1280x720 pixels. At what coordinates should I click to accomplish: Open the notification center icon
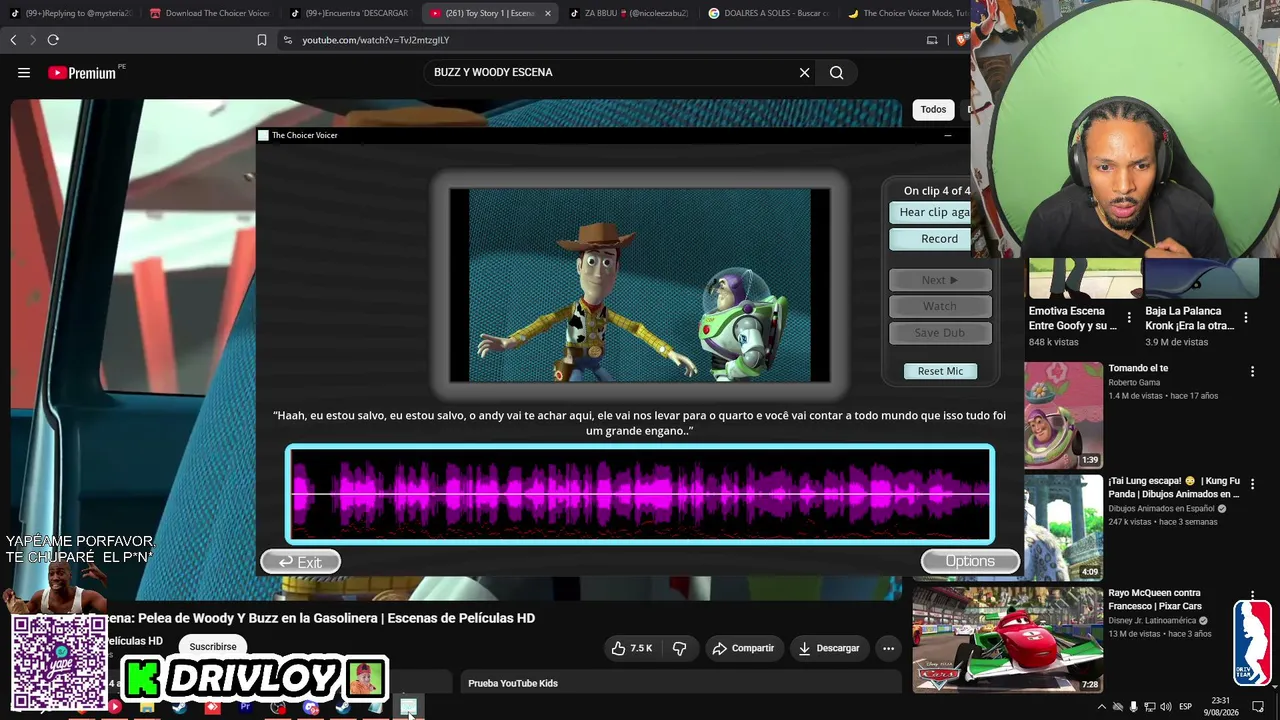(1258, 707)
